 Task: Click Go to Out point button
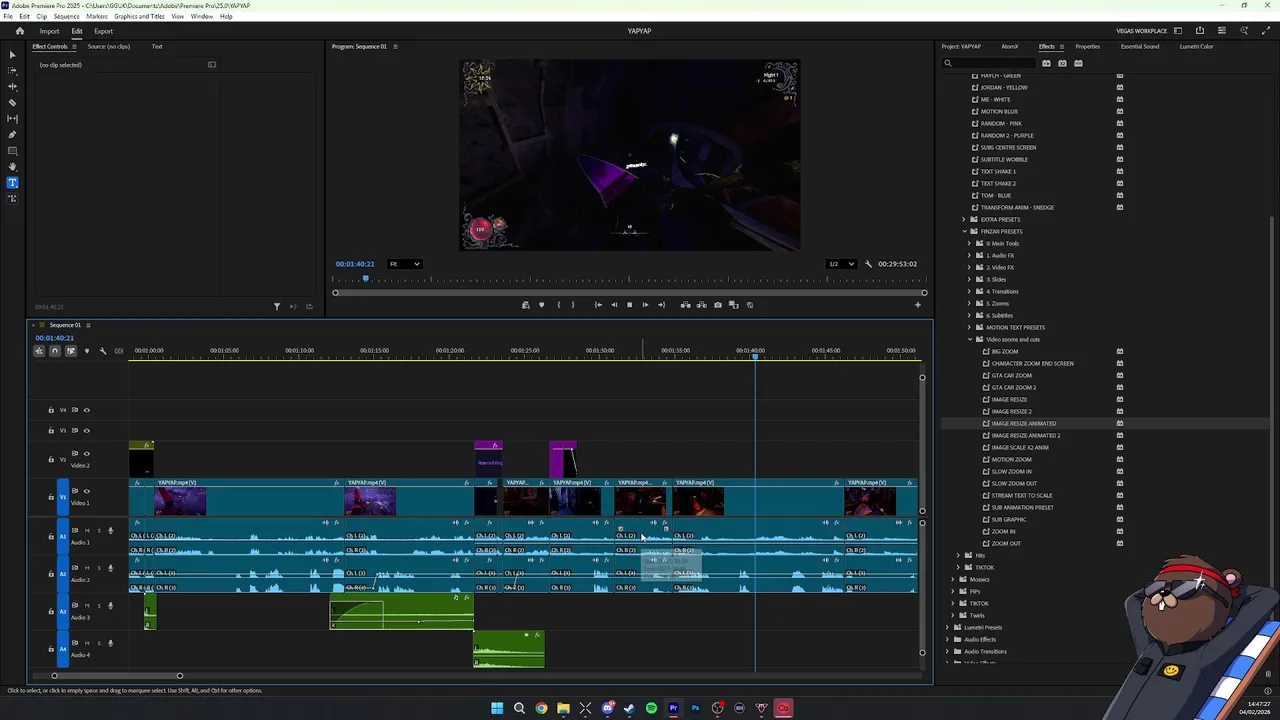(661, 305)
